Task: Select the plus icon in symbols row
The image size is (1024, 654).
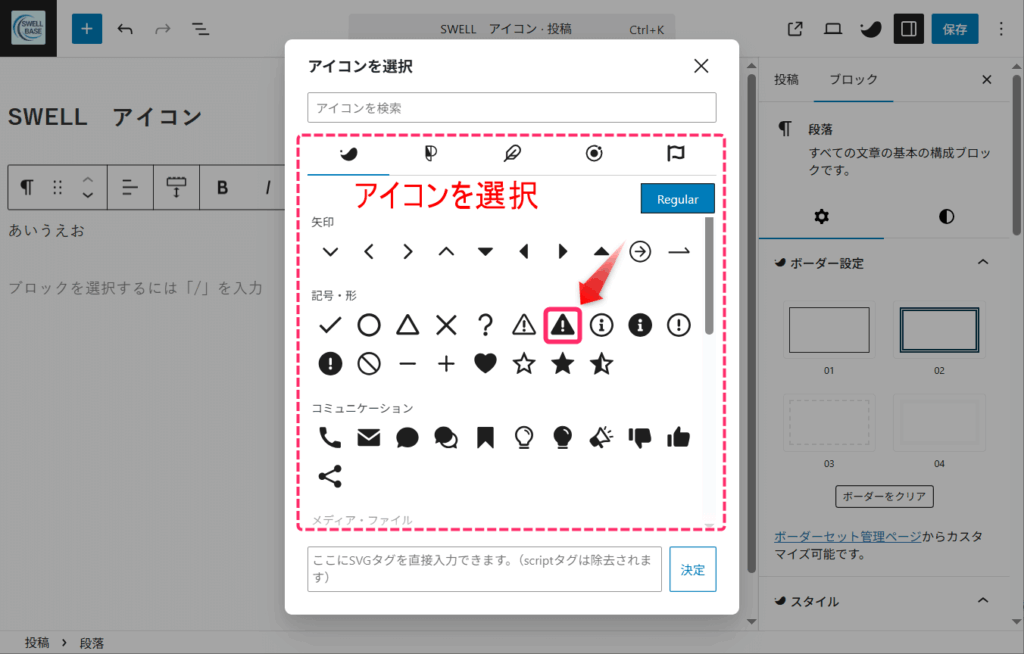Action: 446,364
